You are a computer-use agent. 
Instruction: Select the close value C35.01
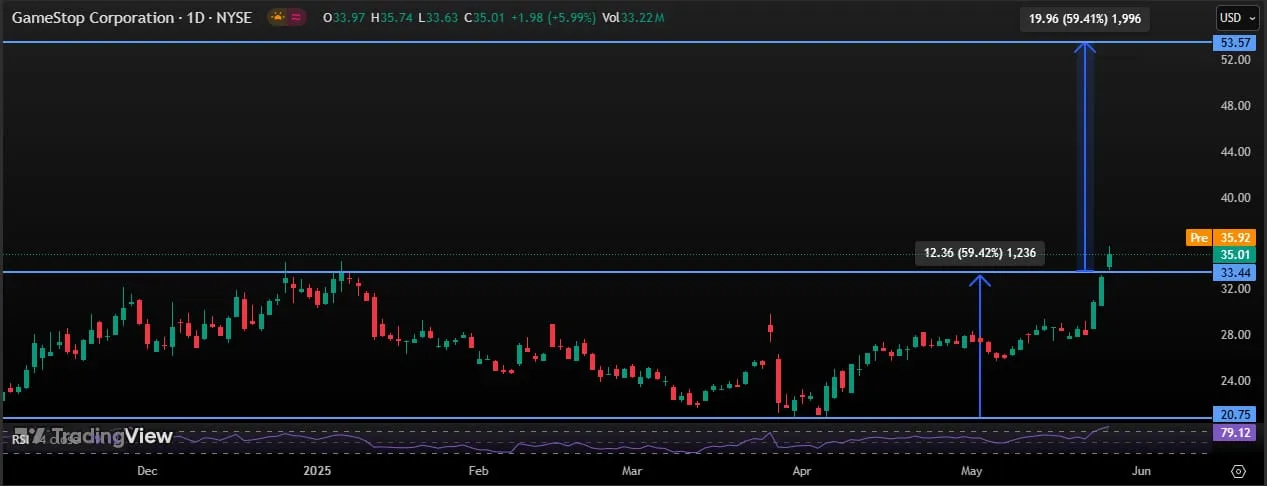[485, 18]
